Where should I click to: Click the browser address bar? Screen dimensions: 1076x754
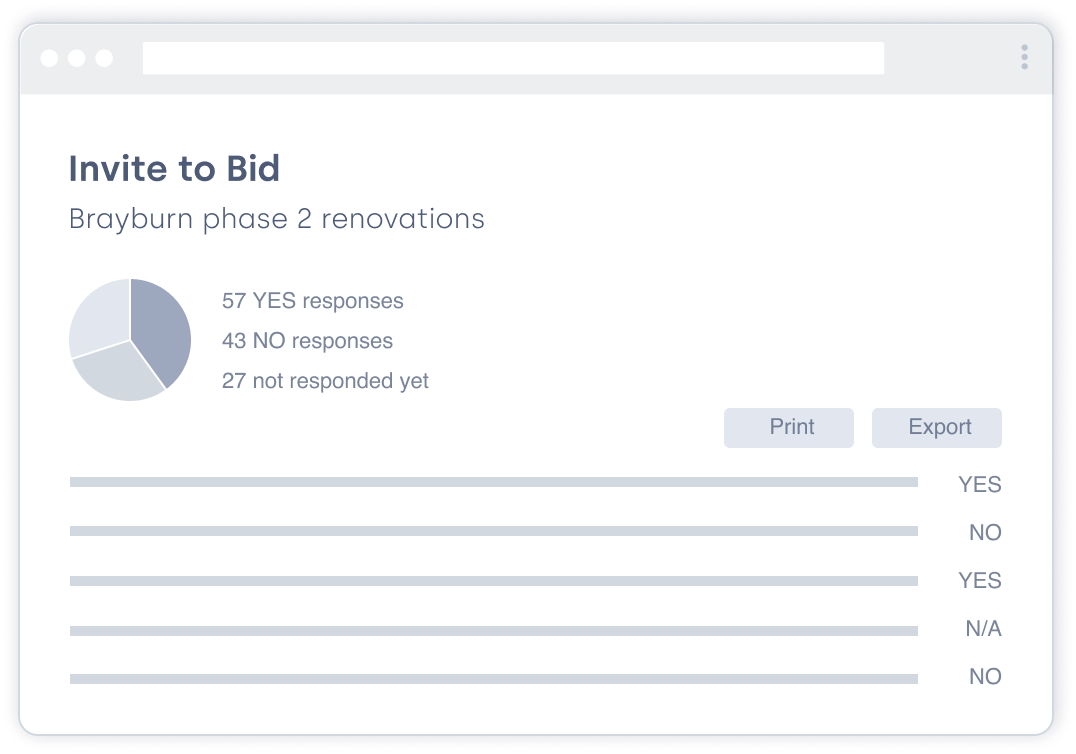click(513, 58)
